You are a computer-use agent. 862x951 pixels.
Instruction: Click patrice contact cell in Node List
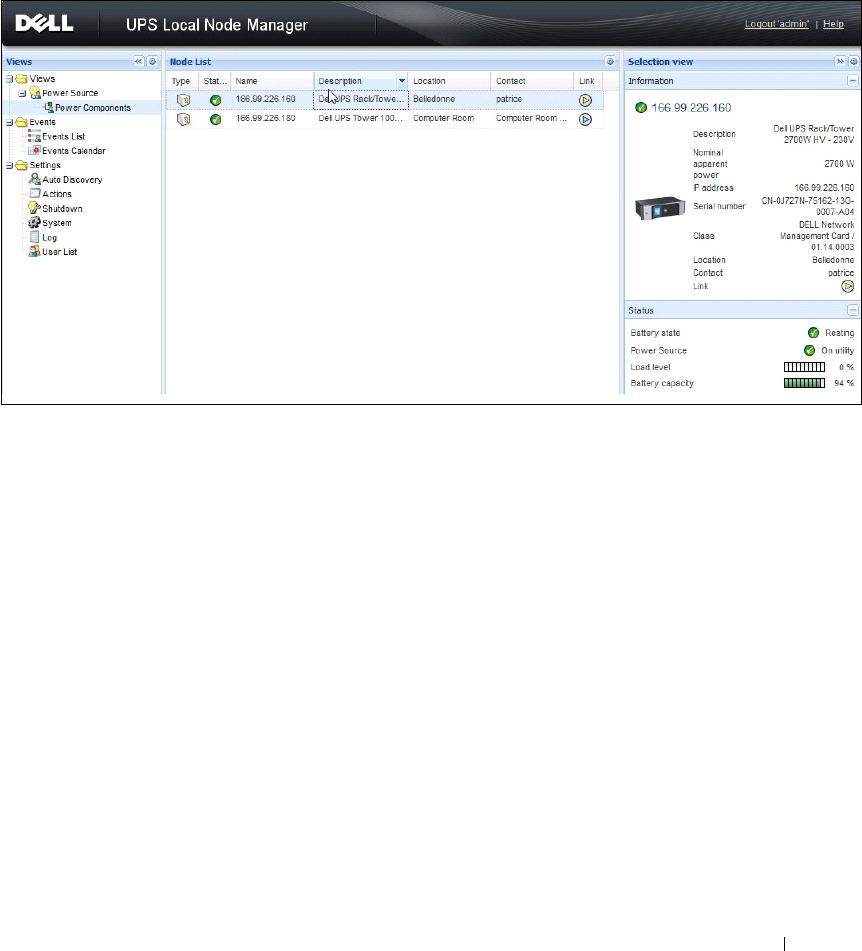click(x=508, y=99)
